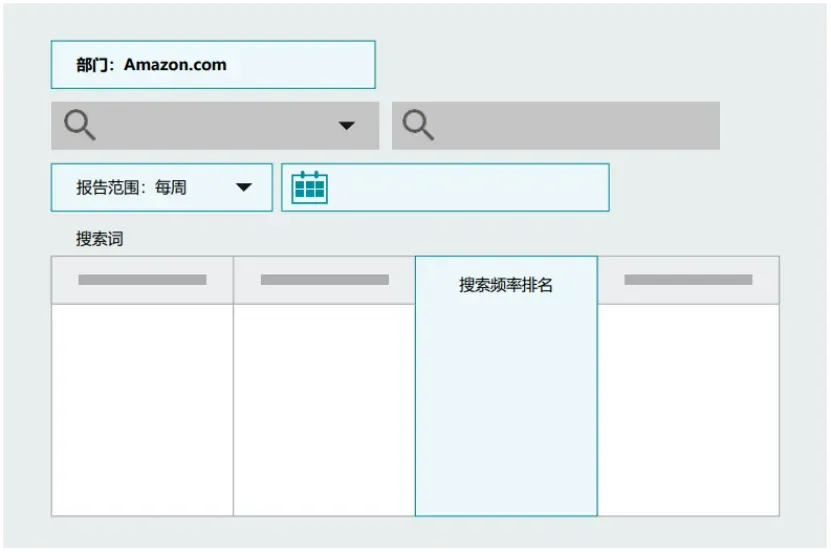Click the 部门: Amazon.com department box
831x552 pixels.
point(213,65)
